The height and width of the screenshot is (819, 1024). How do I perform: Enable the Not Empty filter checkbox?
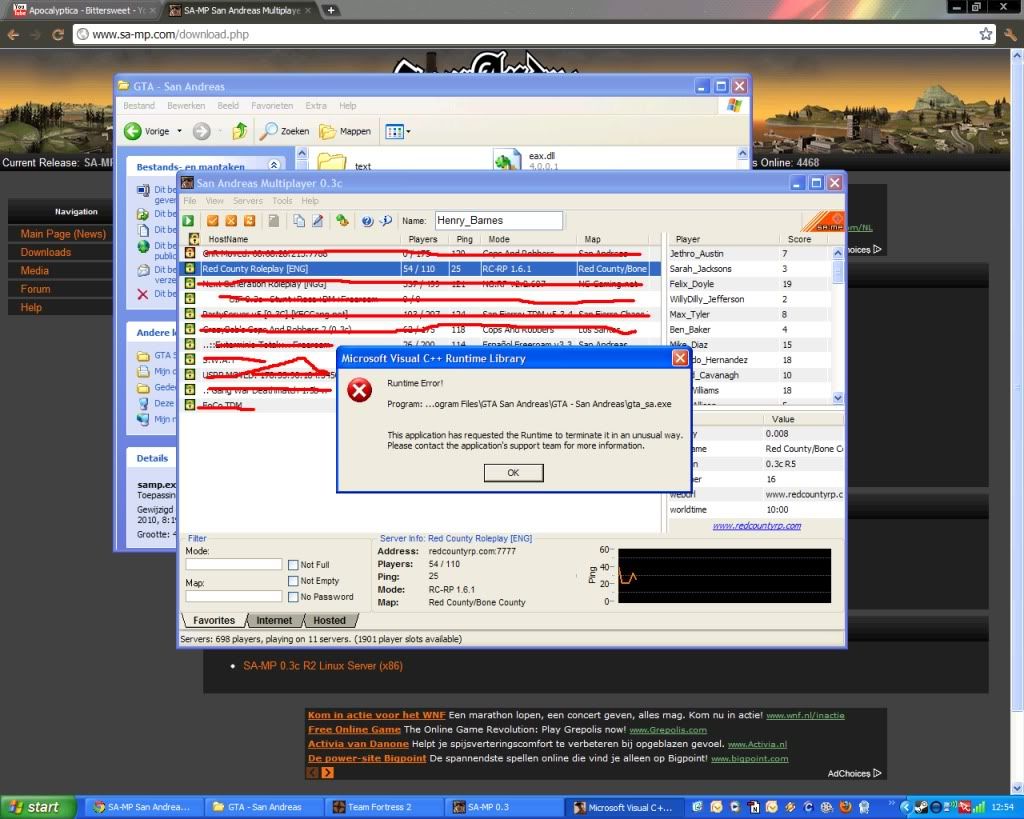pyautogui.click(x=293, y=581)
